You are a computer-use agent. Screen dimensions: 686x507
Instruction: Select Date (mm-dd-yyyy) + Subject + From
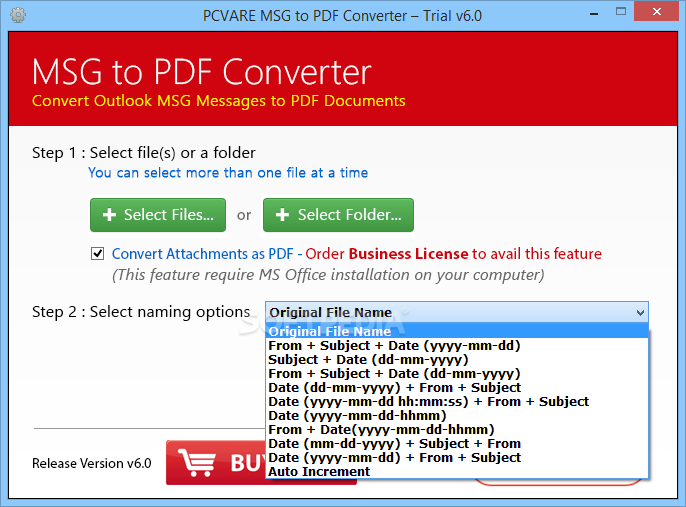[457, 444]
